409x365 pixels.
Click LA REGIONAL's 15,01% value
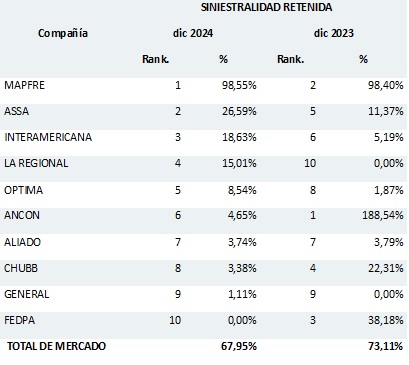click(x=239, y=163)
